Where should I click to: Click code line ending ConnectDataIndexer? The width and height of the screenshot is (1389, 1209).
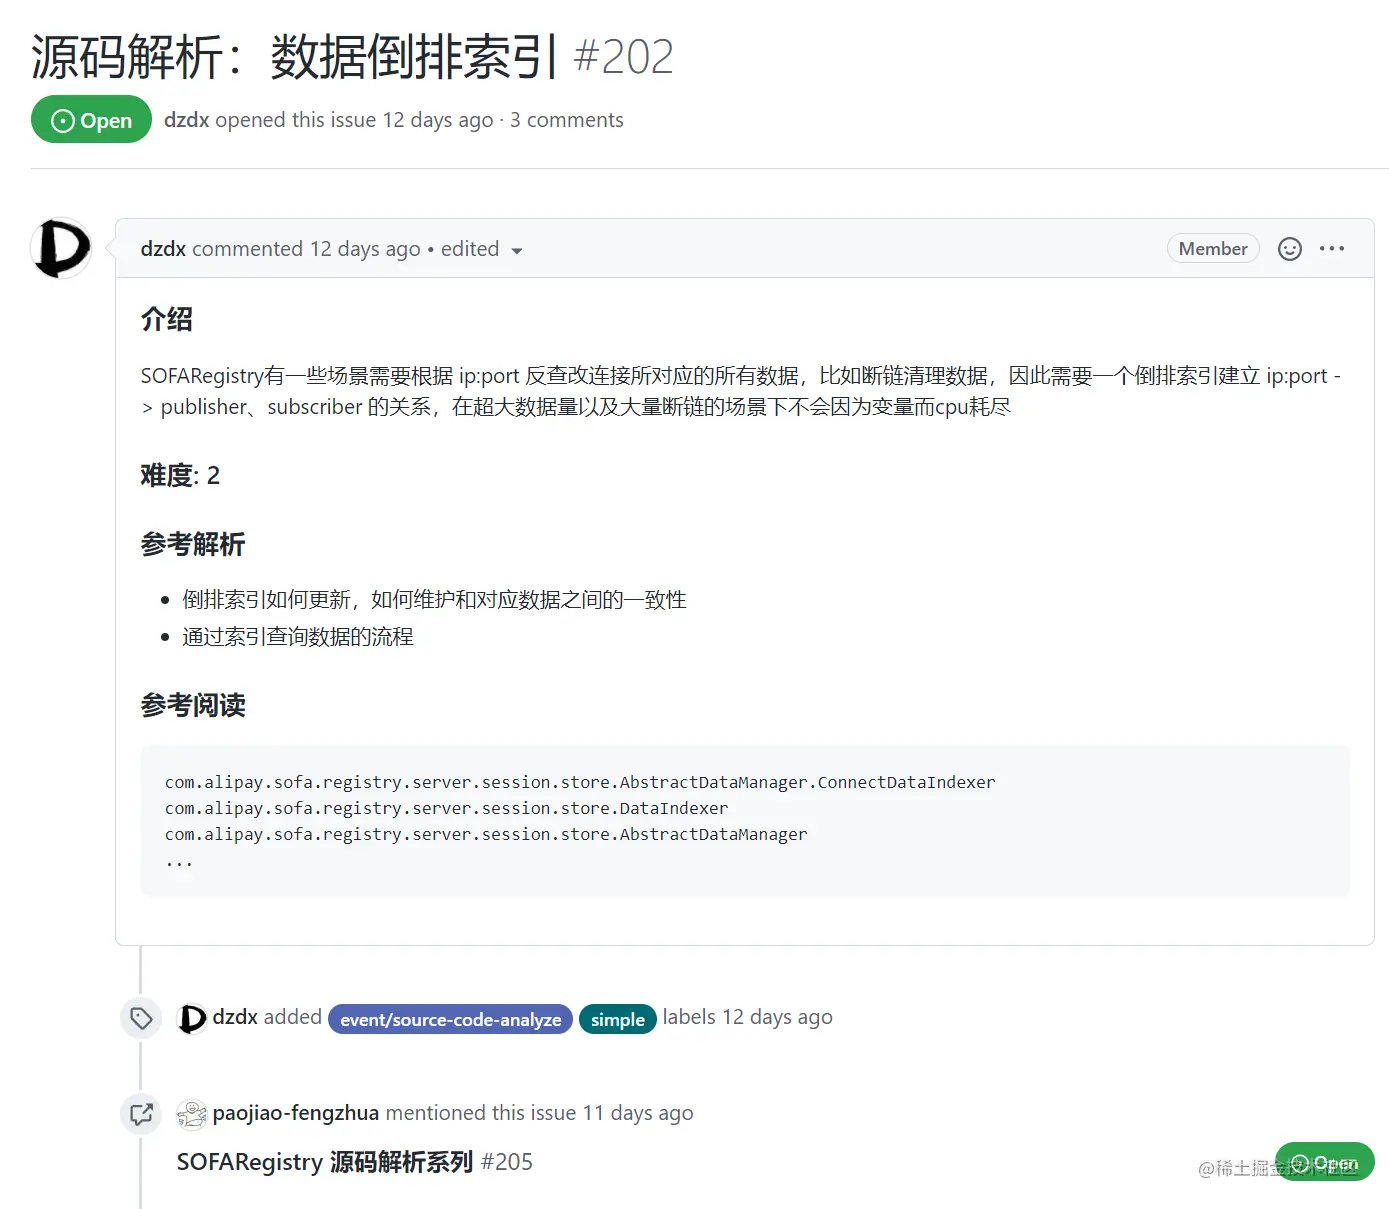[580, 782]
